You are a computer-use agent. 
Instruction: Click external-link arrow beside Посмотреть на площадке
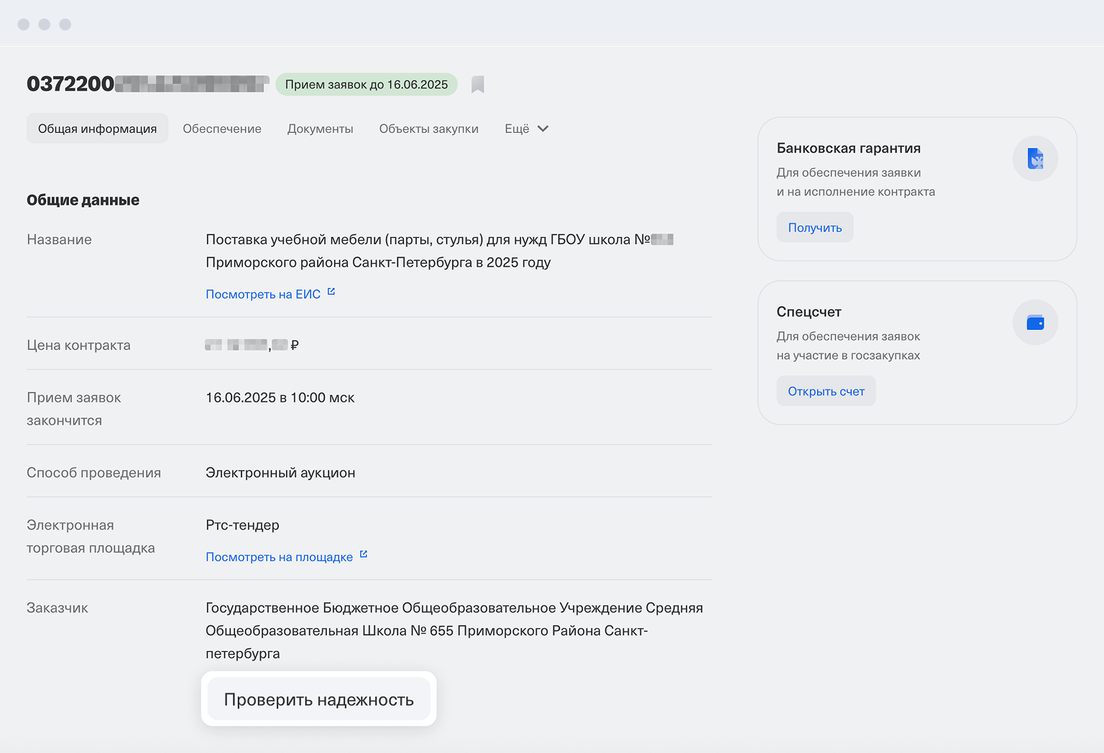point(363,555)
